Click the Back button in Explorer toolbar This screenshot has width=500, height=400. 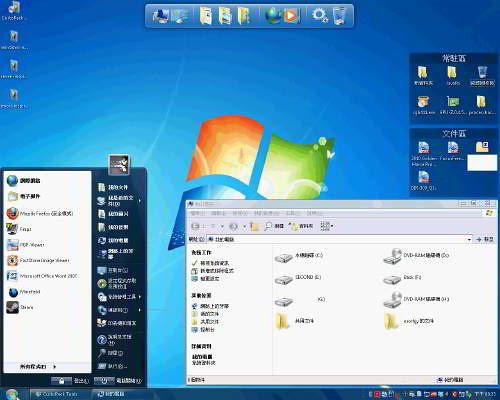[204, 226]
